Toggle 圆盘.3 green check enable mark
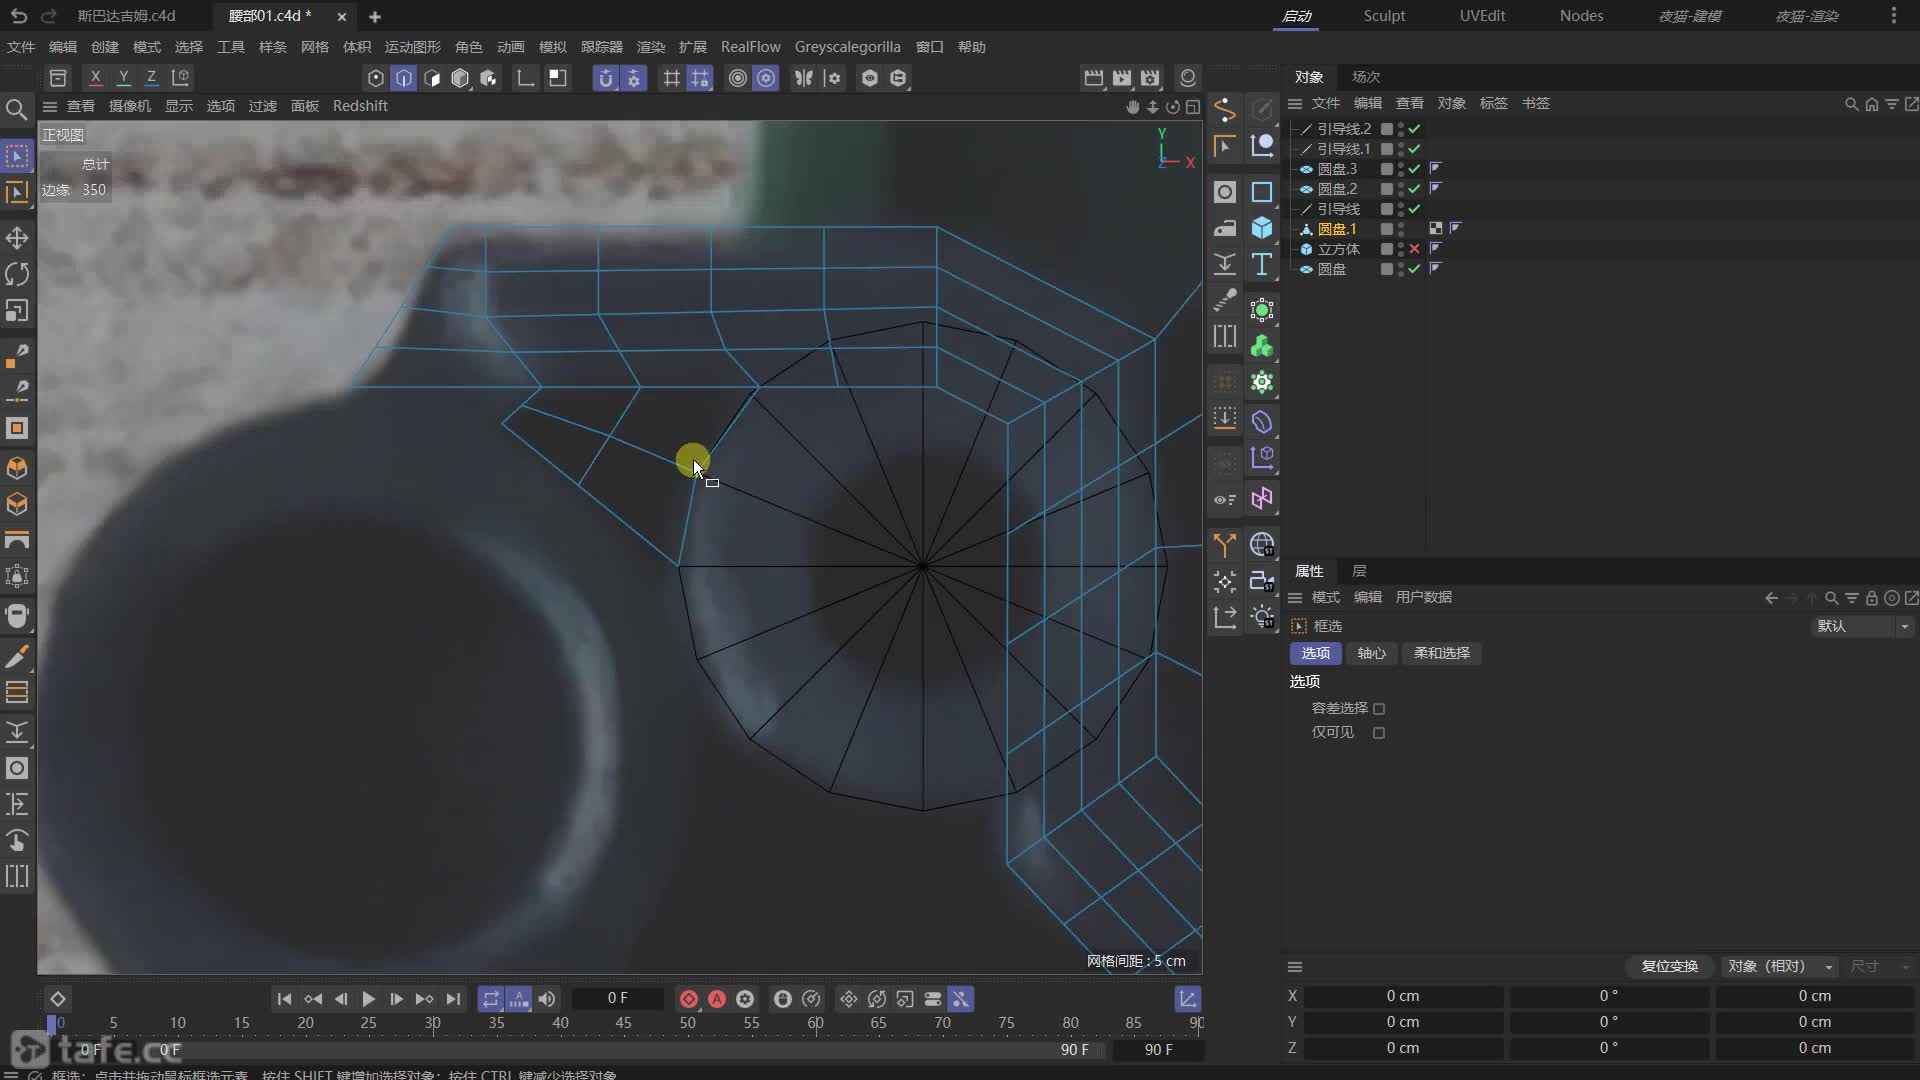 pyautogui.click(x=1414, y=169)
